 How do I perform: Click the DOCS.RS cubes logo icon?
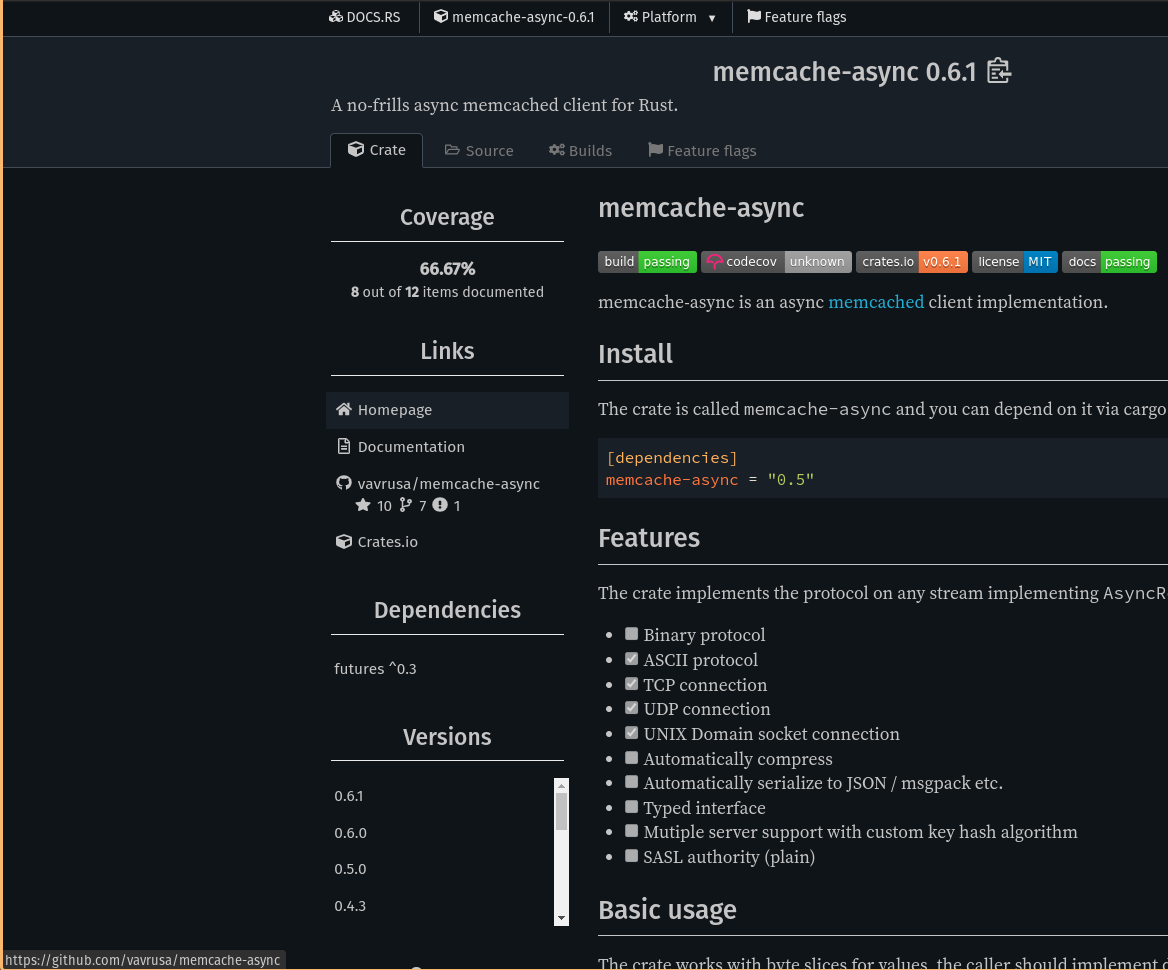(x=336, y=16)
